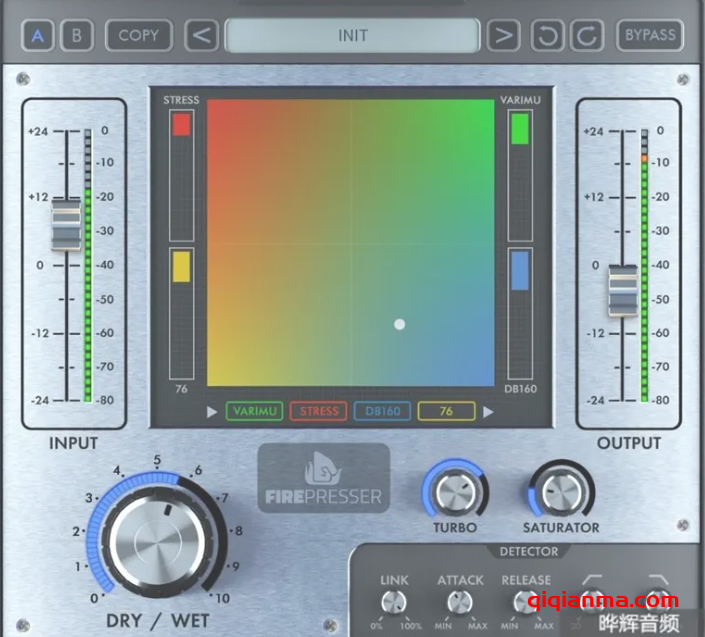Open the INIT preset name display

[x=352, y=36]
